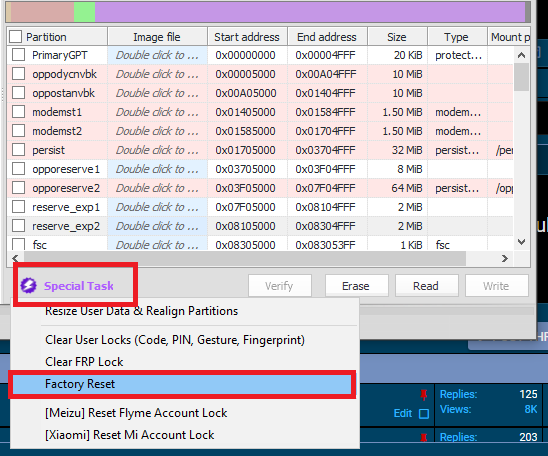Check the fsc partition checkbox
548x456 pixels.
[x=18, y=244]
